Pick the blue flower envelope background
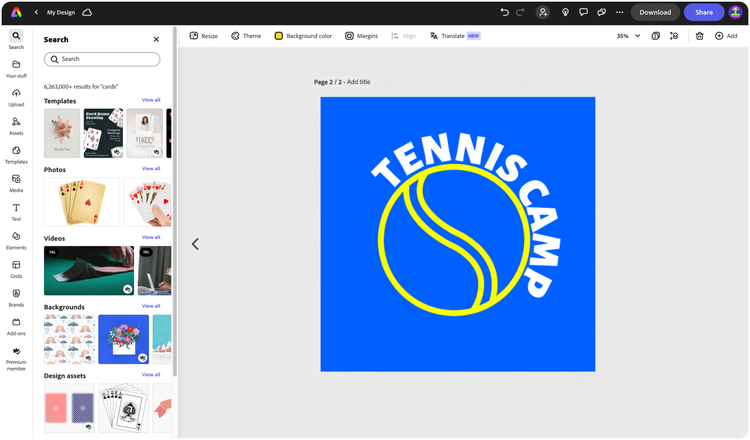750x440 pixels. point(123,339)
